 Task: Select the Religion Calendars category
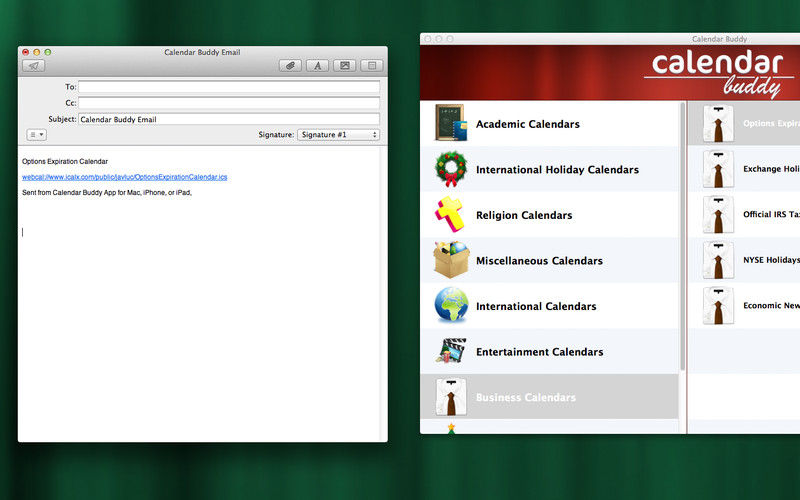pyautogui.click(x=549, y=215)
